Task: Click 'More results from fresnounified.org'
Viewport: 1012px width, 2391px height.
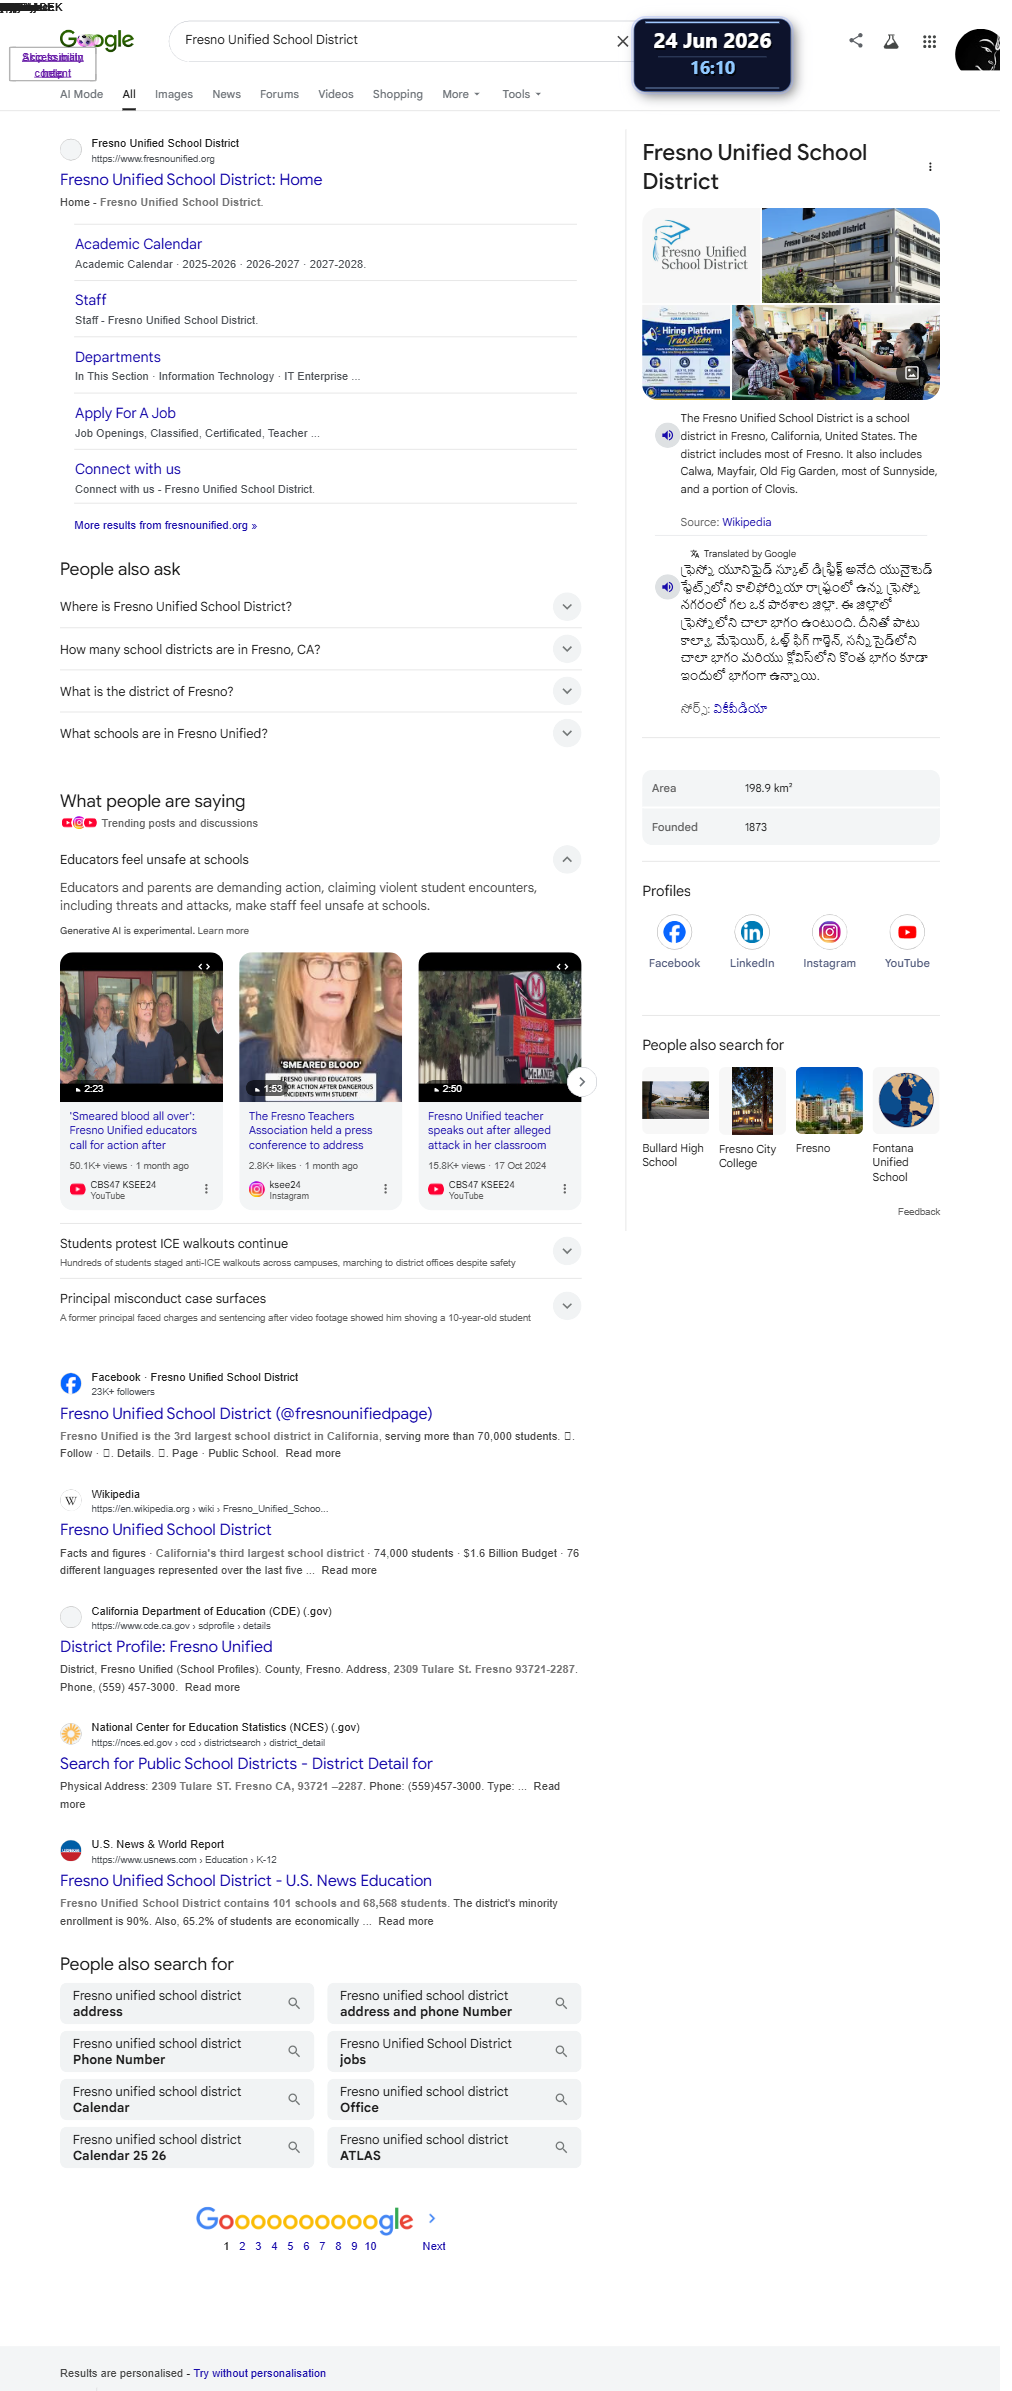Action: click(x=165, y=525)
